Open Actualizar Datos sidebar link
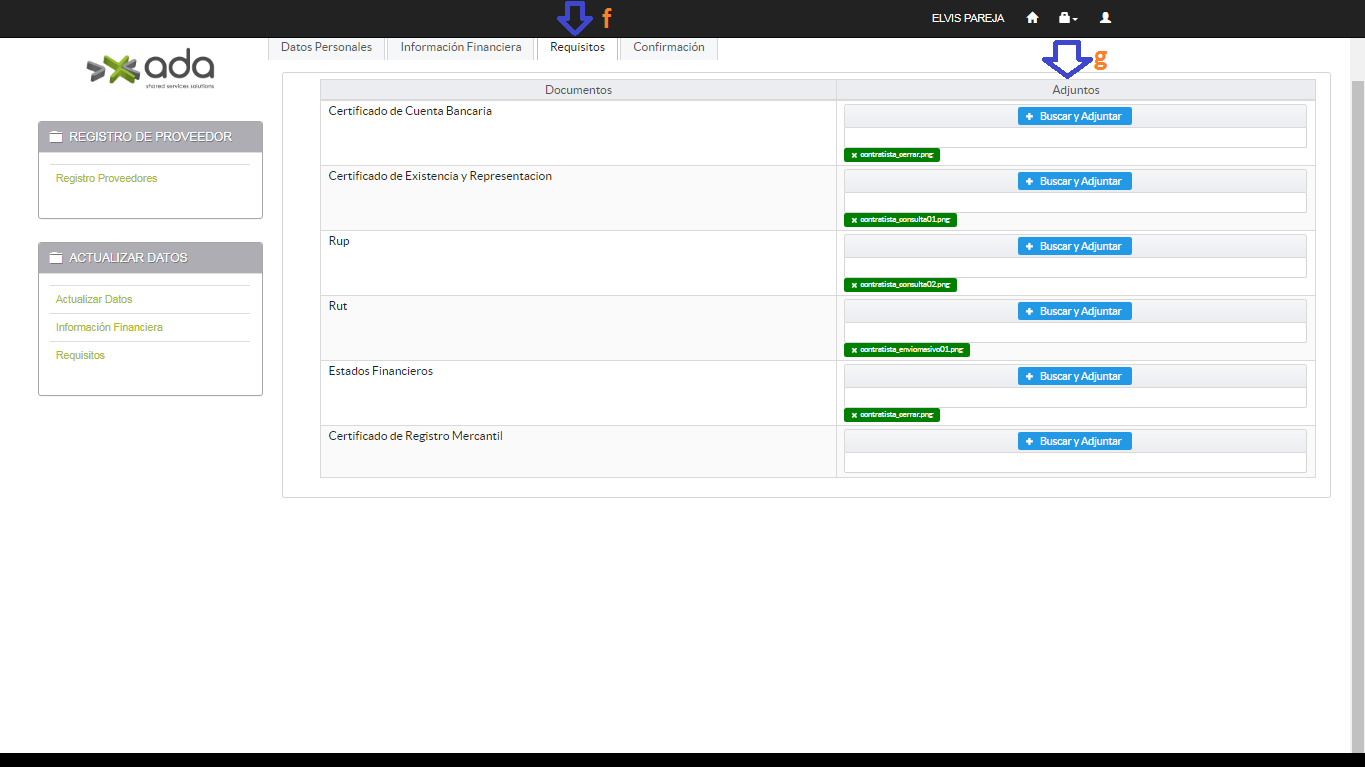This screenshot has width=1365, height=767. click(x=94, y=299)
